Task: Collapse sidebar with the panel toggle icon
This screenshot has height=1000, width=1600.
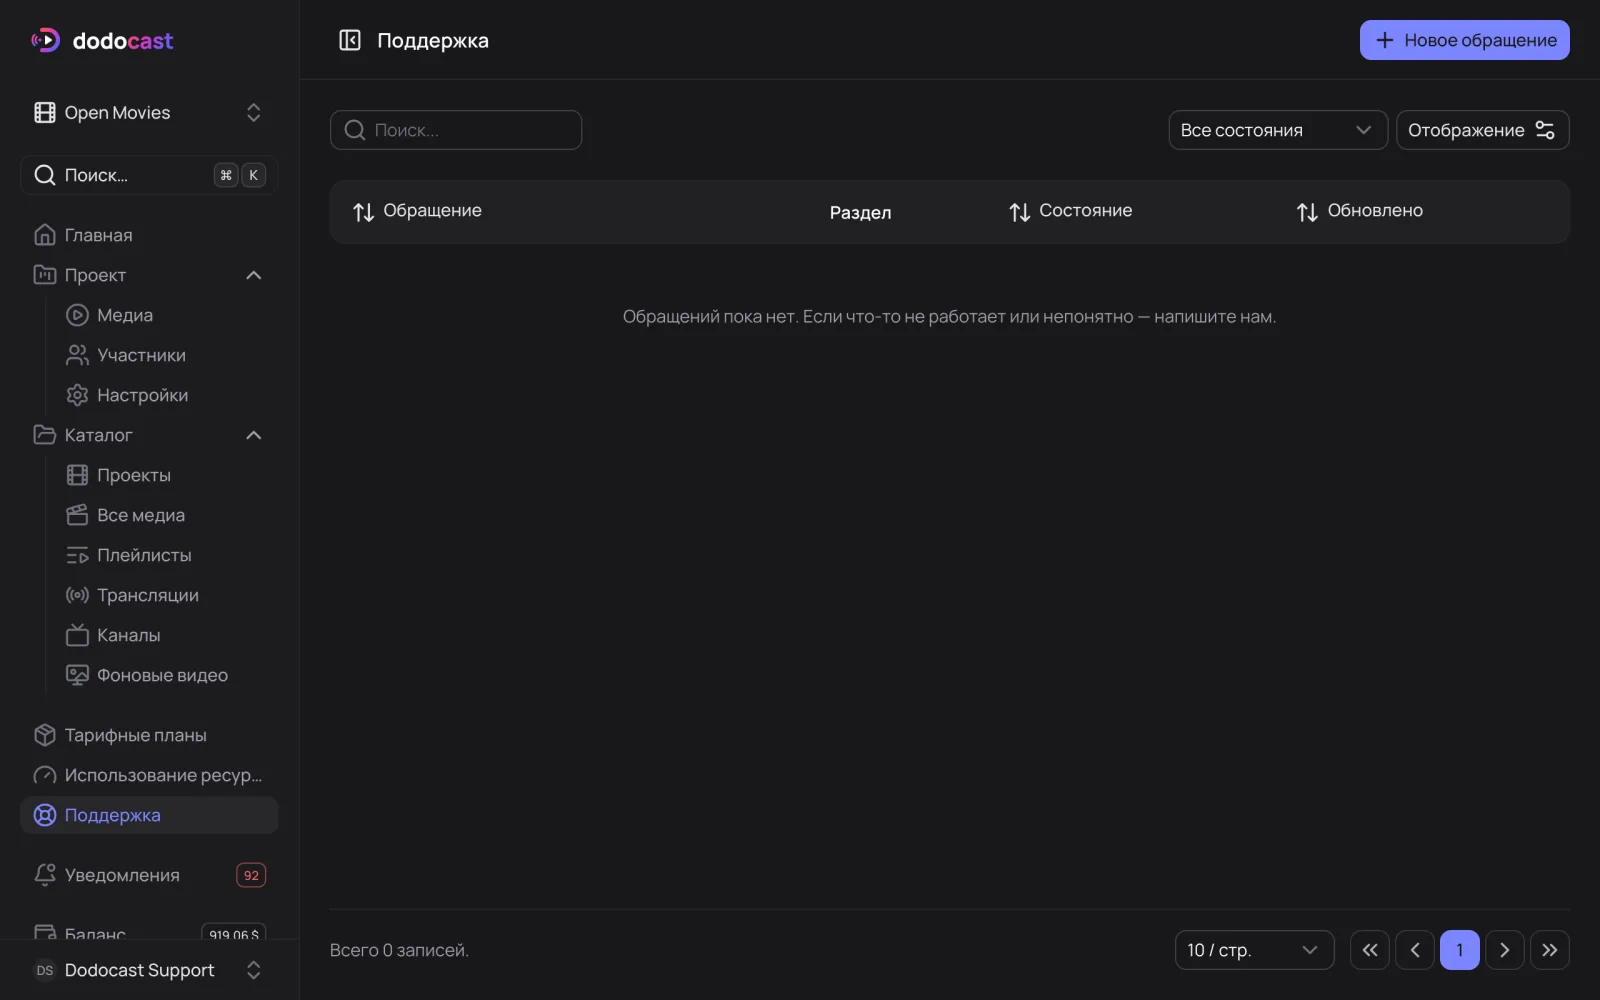Action: [350, 40]
